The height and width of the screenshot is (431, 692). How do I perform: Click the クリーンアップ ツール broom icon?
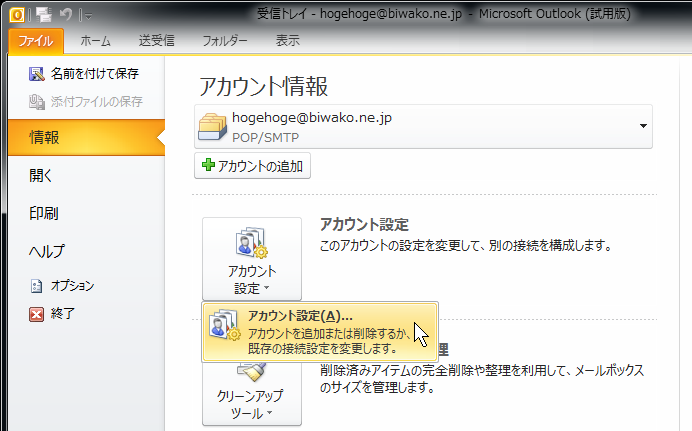[252, 371]
